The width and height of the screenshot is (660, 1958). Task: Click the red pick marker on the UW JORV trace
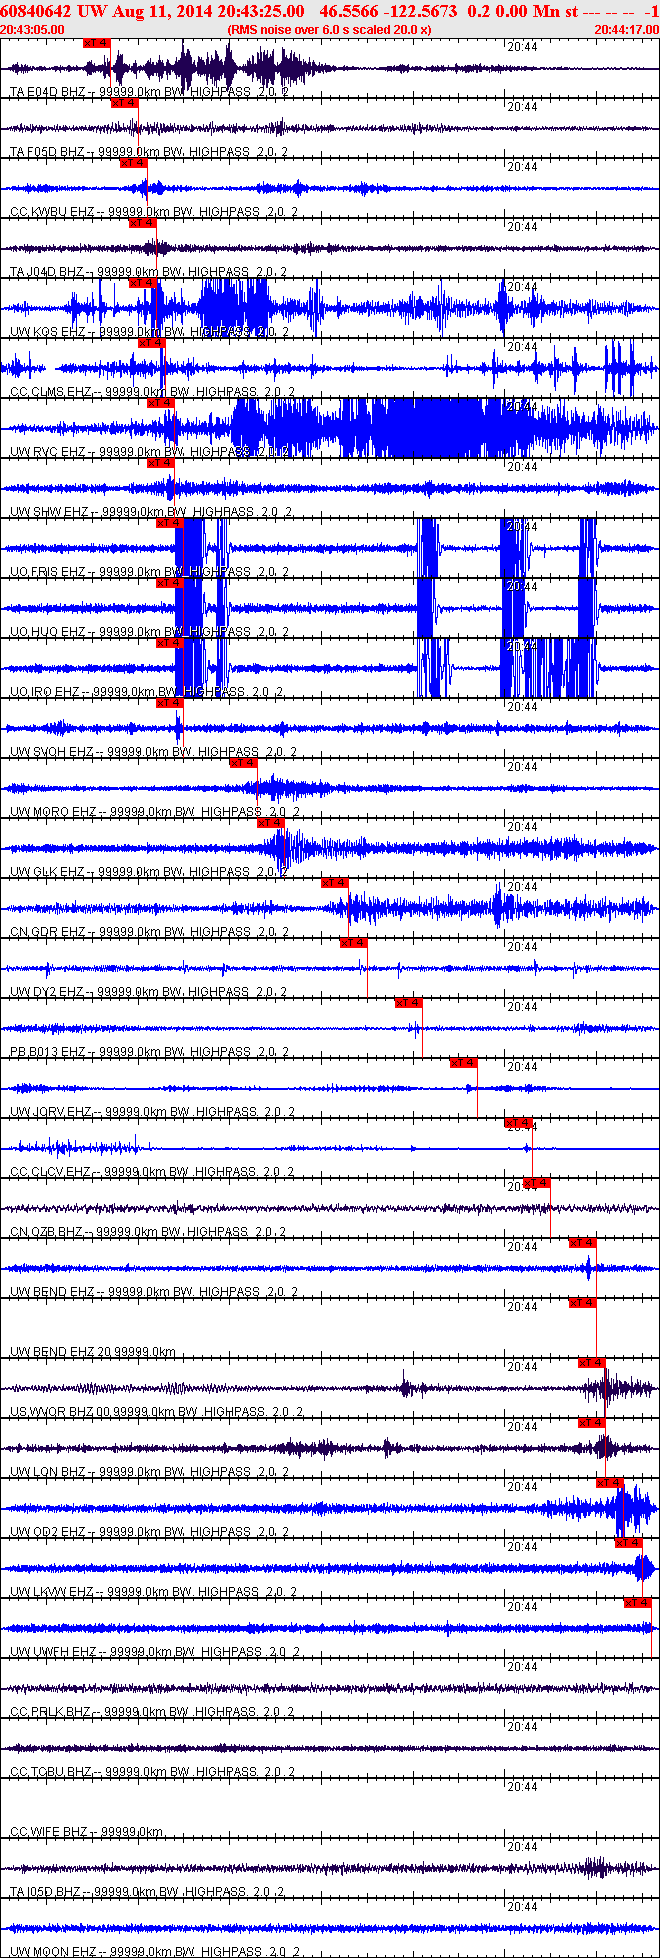(x=463, y=1063)
